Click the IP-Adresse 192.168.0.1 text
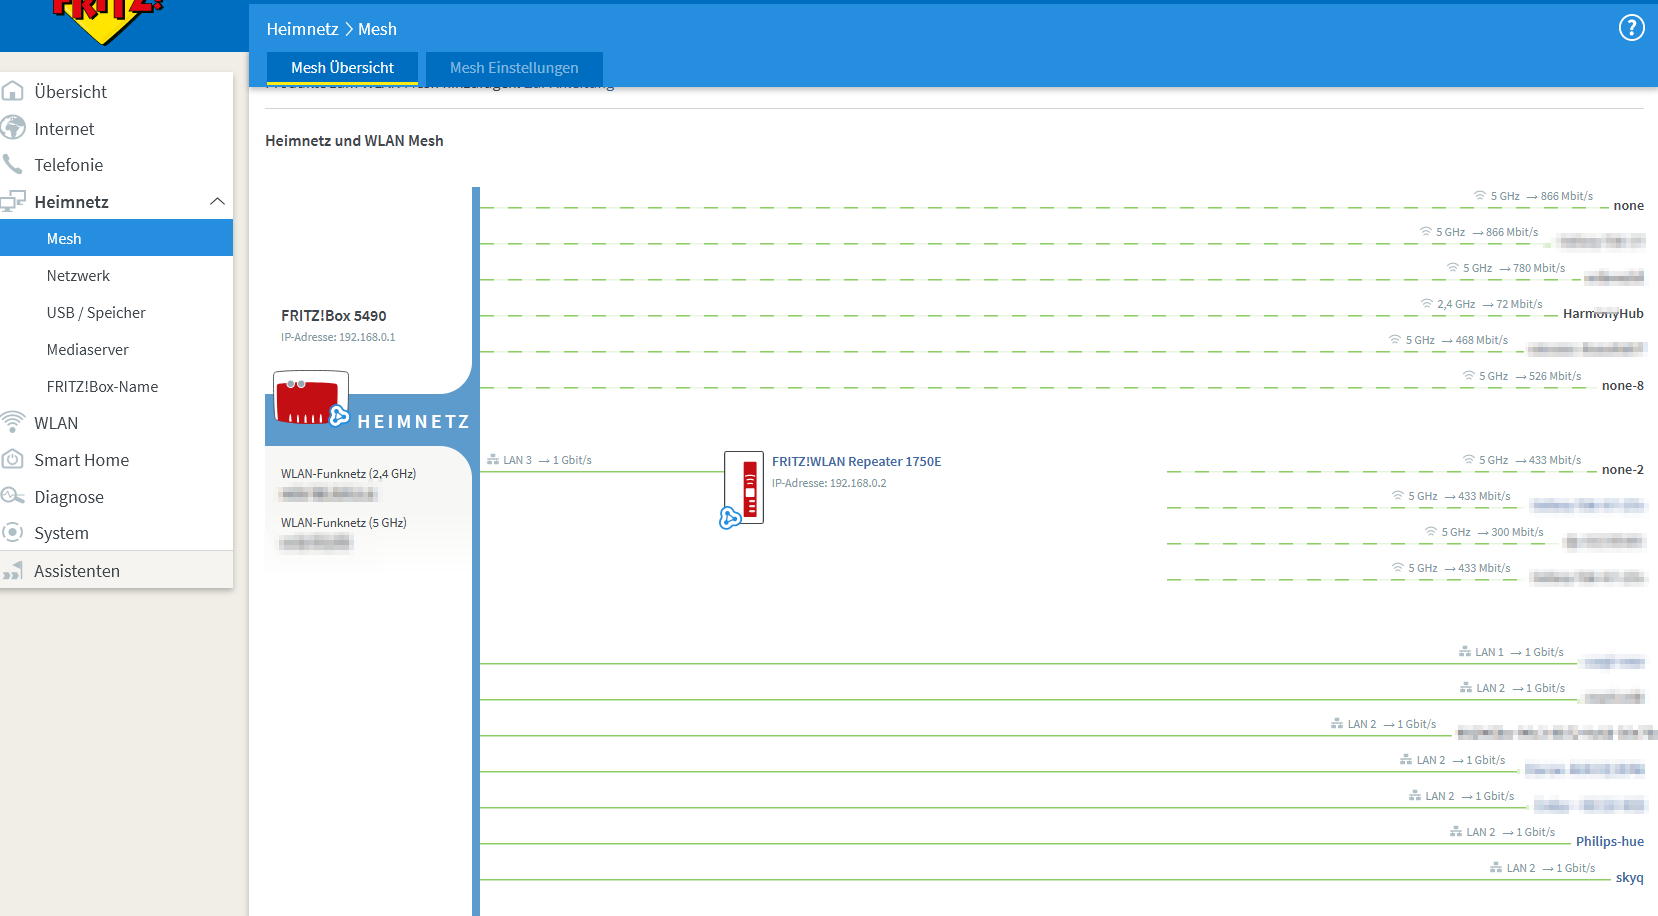This screenshot has width=1658, height=916. tap(338, 337)
